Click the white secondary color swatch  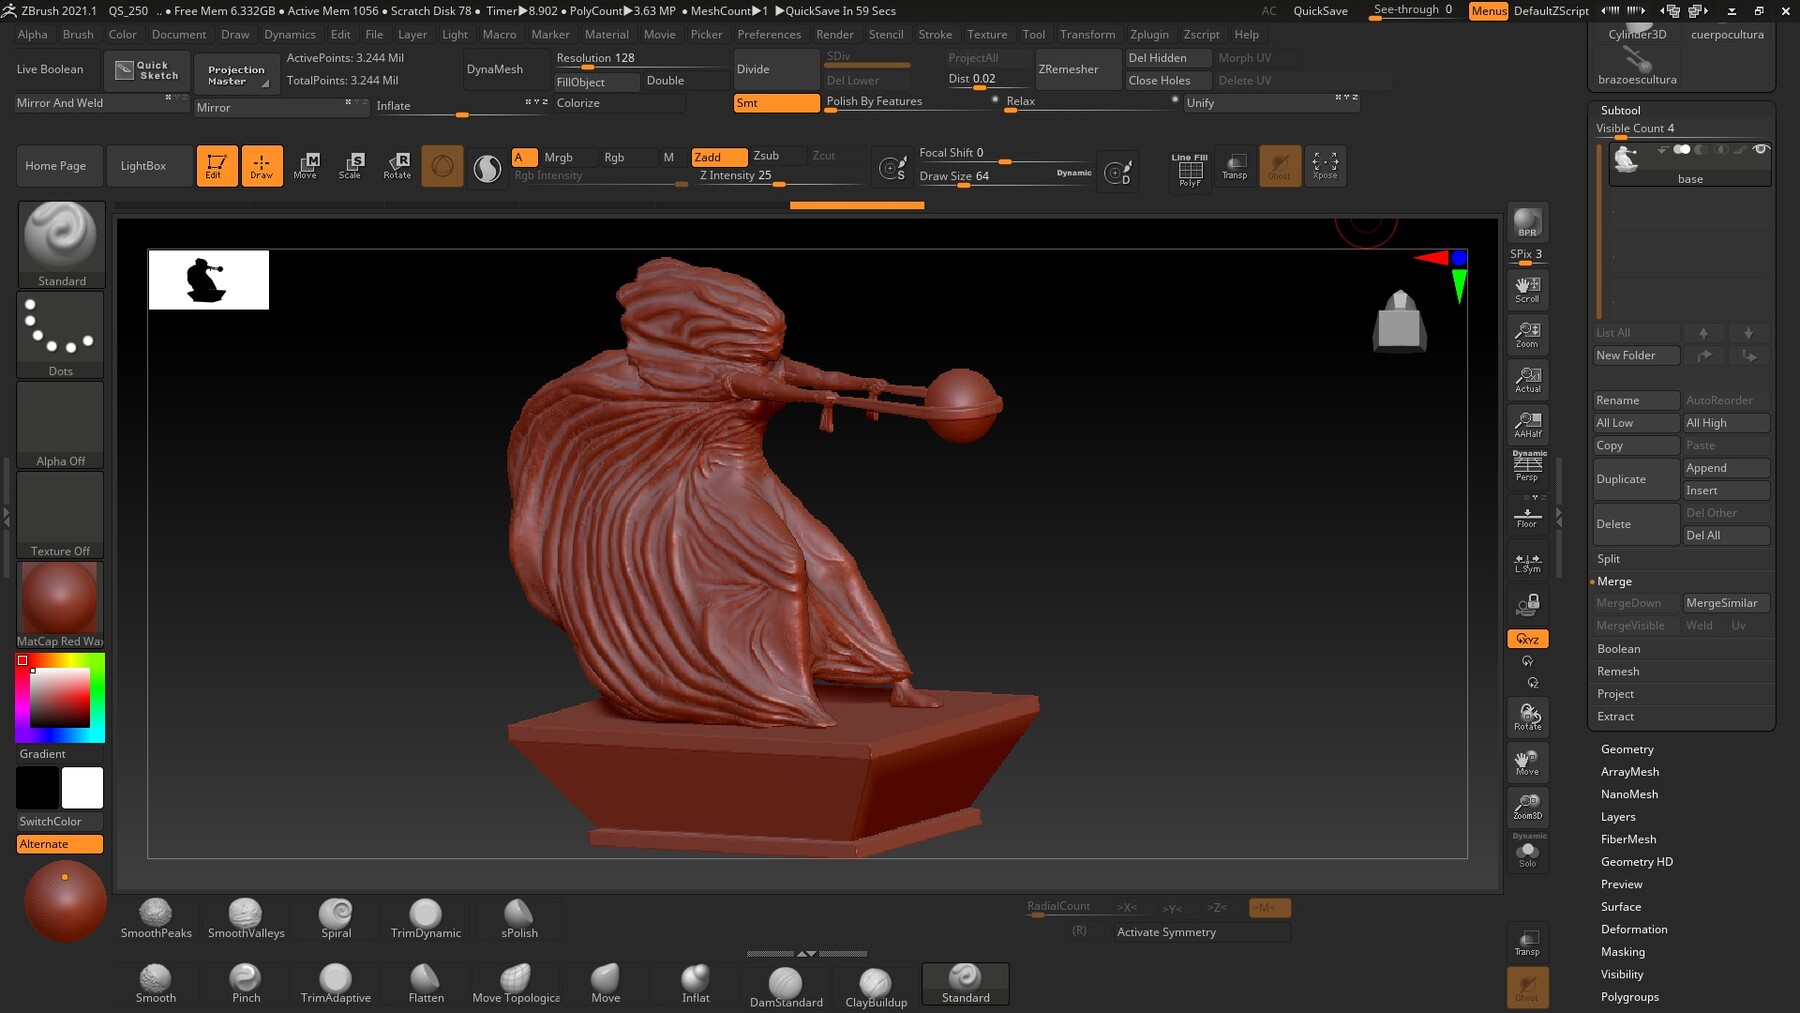82,788
